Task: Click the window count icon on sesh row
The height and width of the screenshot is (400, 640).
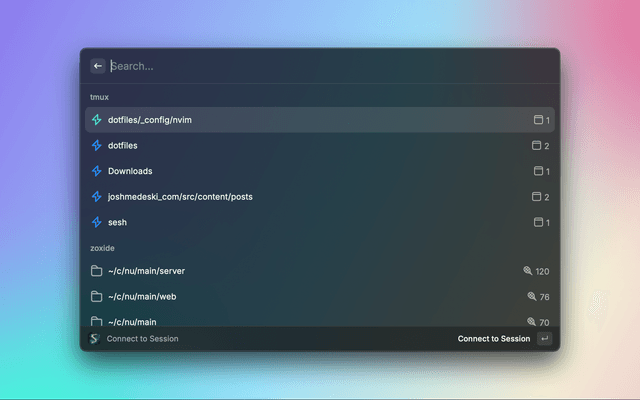Action: (537, 222)
